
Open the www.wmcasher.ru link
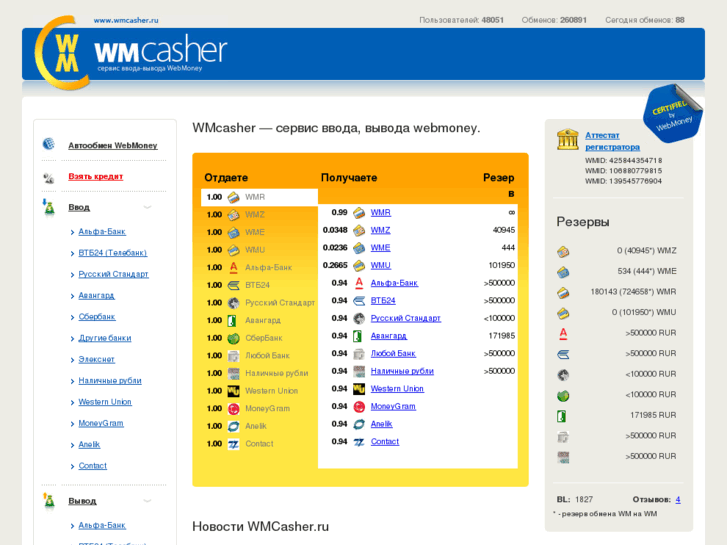point(126,20)
